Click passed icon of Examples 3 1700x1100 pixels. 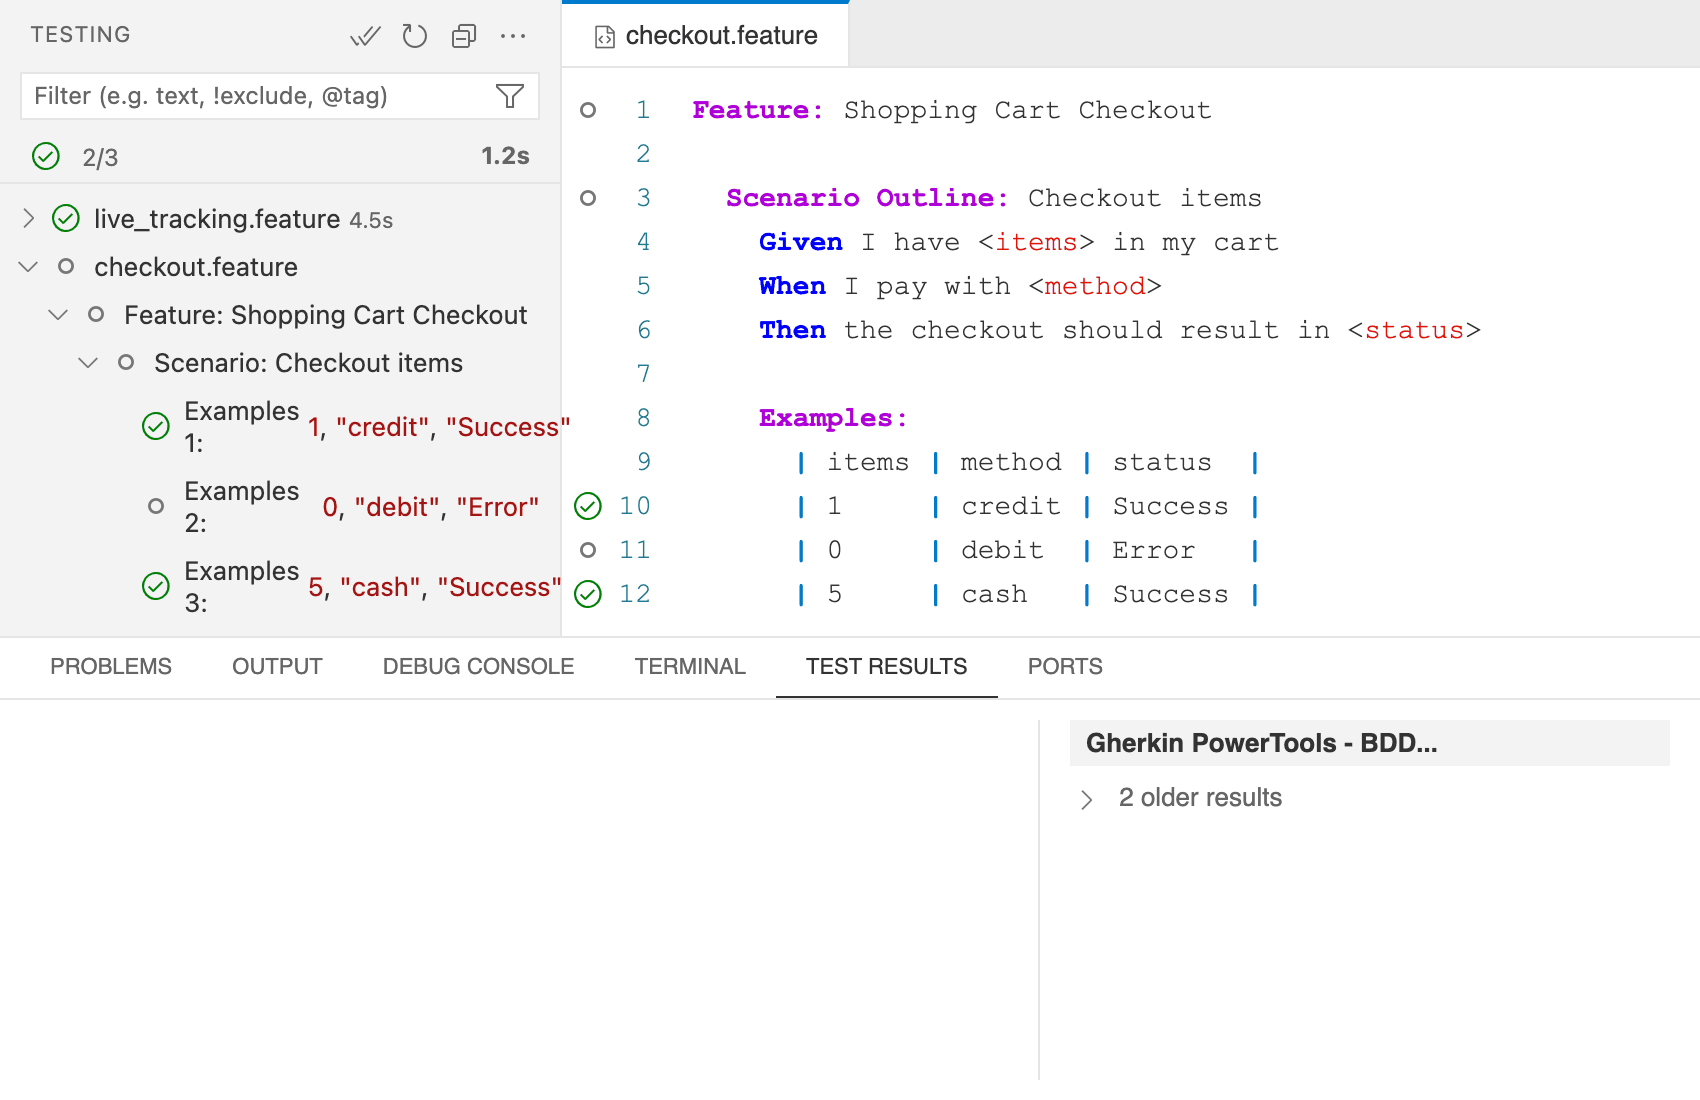click(156, 586)
